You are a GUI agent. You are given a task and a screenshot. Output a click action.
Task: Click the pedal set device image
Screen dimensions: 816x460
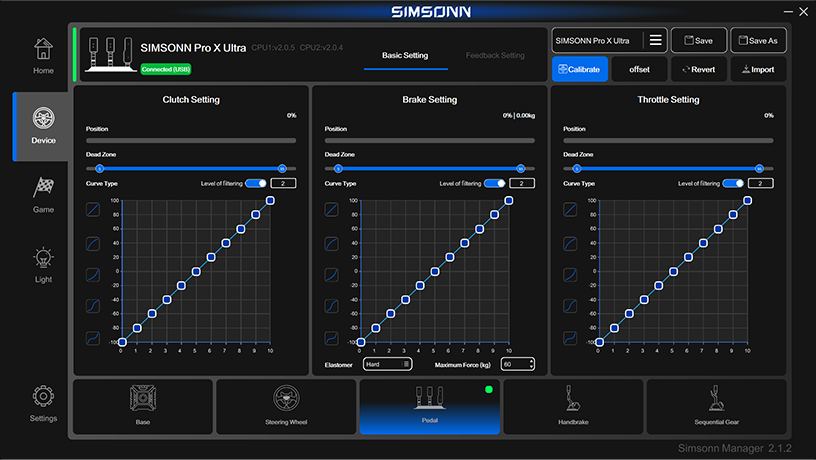coord(110,55)
